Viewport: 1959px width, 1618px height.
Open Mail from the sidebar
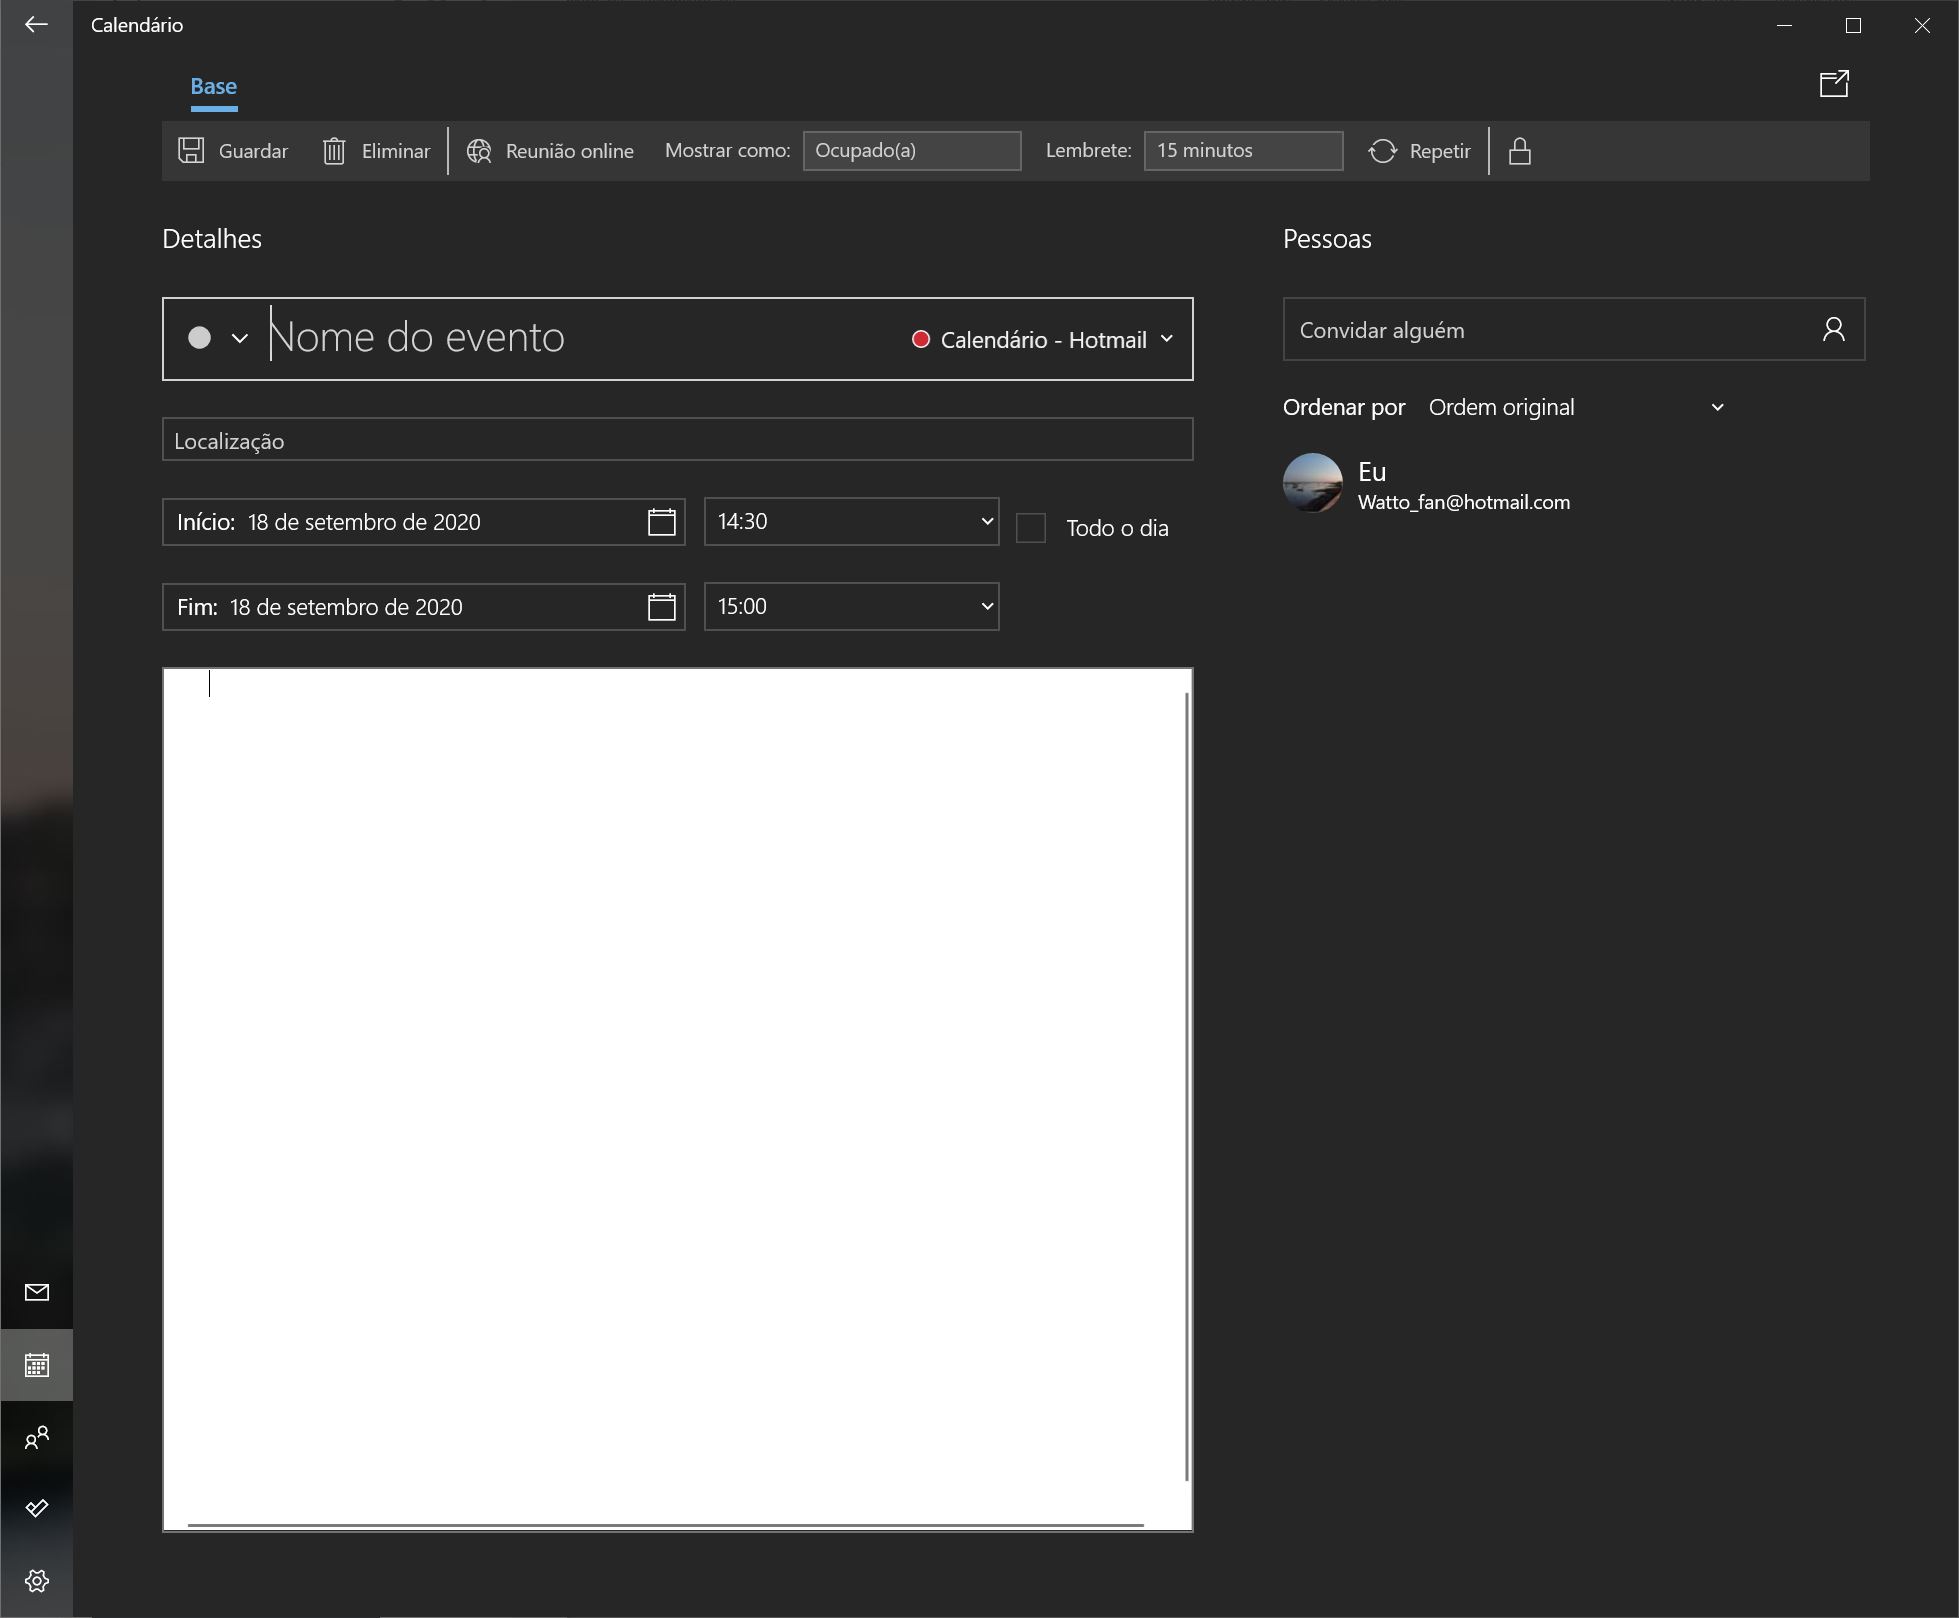click(x=37, y=1292)
